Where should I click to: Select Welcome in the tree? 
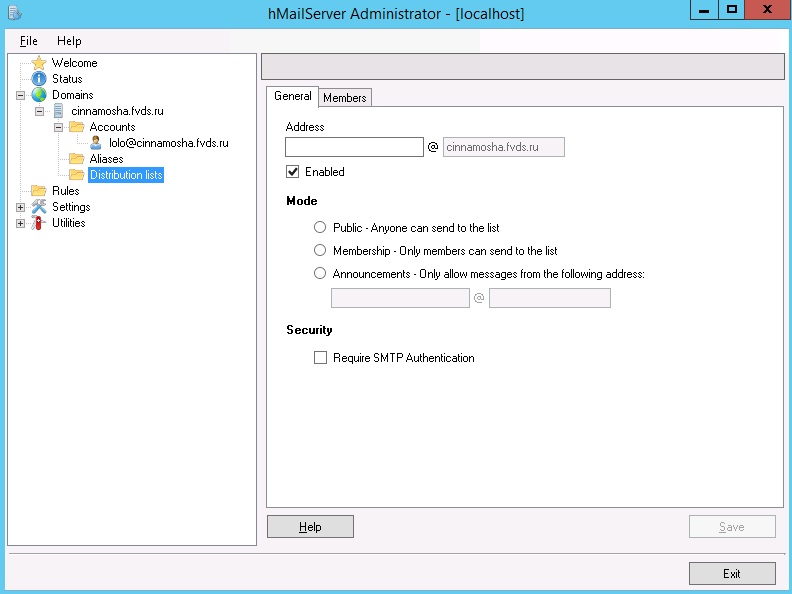point(75,63)
